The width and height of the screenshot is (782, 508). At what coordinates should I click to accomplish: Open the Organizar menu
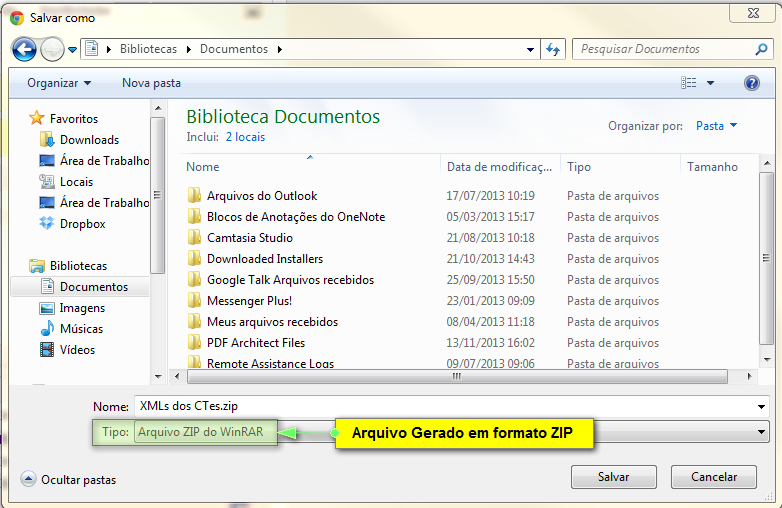59,83
